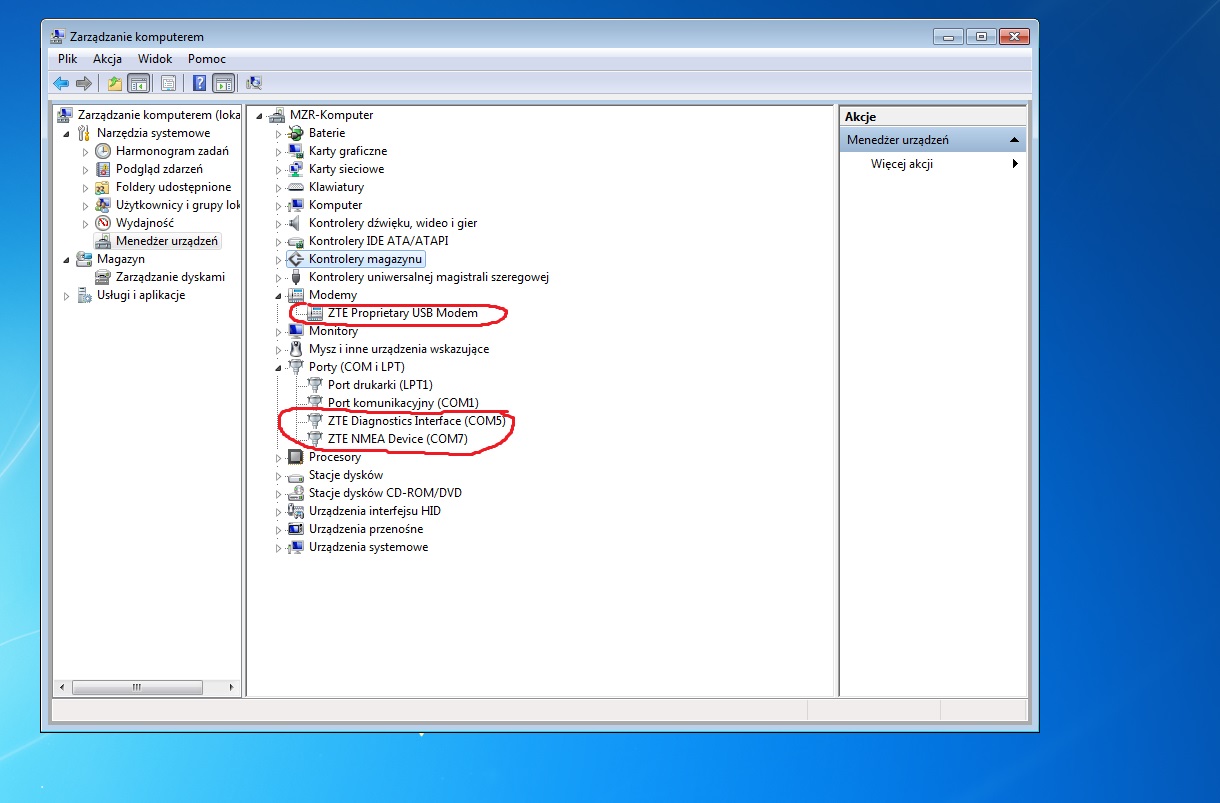Collapse the Modemy category node
This screenshot has width=1220, height=803.
(x=280, y=296)
